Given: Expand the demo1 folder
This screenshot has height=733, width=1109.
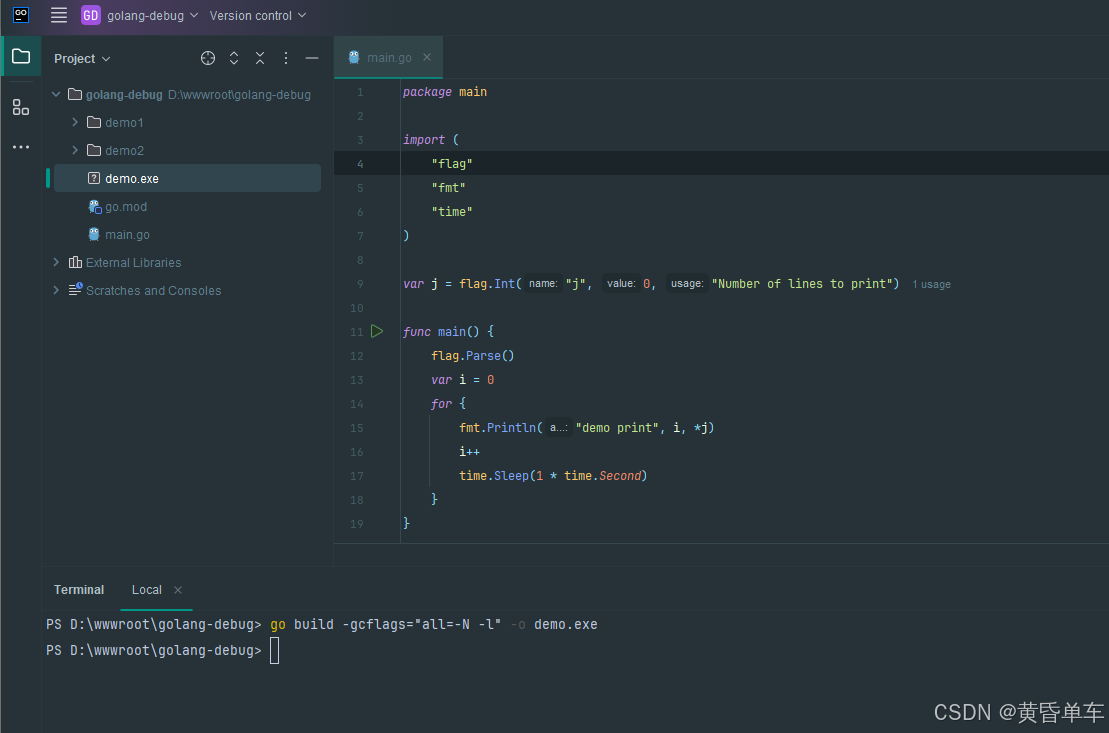Looking at the screenshot, I should tap(75, 122).
